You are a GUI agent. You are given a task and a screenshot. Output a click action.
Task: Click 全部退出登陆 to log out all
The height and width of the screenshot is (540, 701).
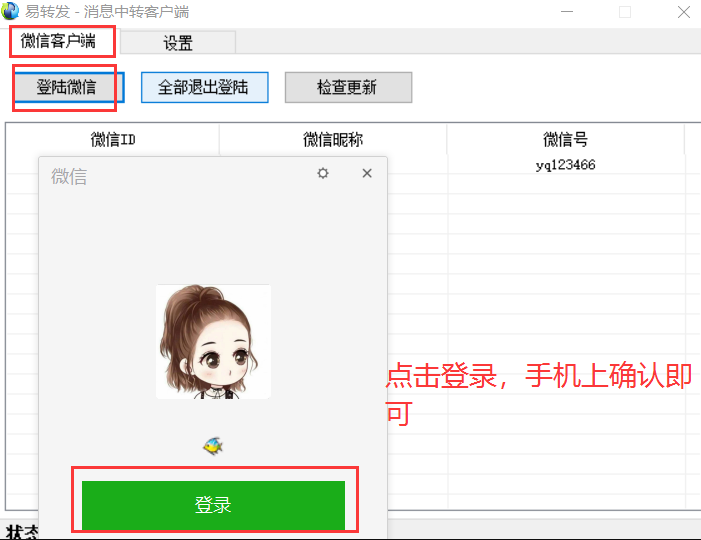click(204, 87)
